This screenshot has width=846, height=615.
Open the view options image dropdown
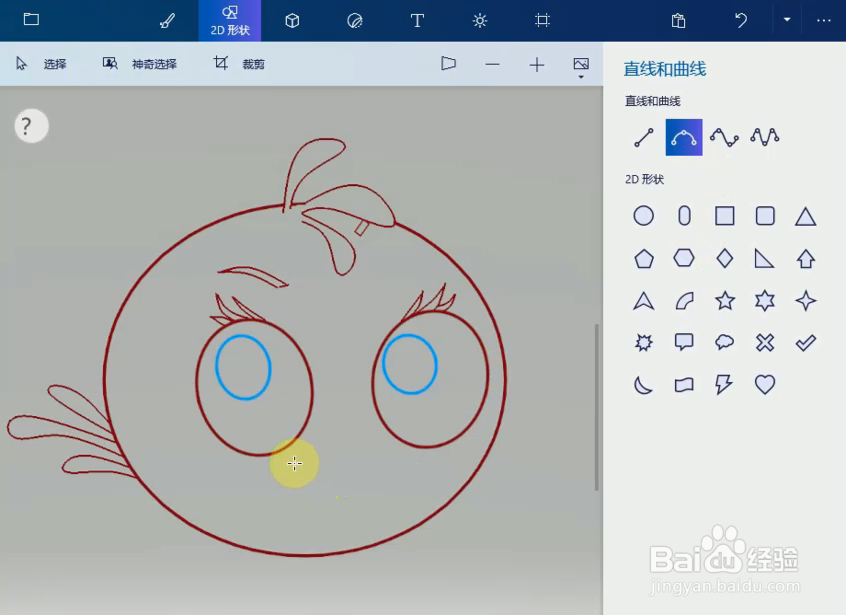pos(581,67)
